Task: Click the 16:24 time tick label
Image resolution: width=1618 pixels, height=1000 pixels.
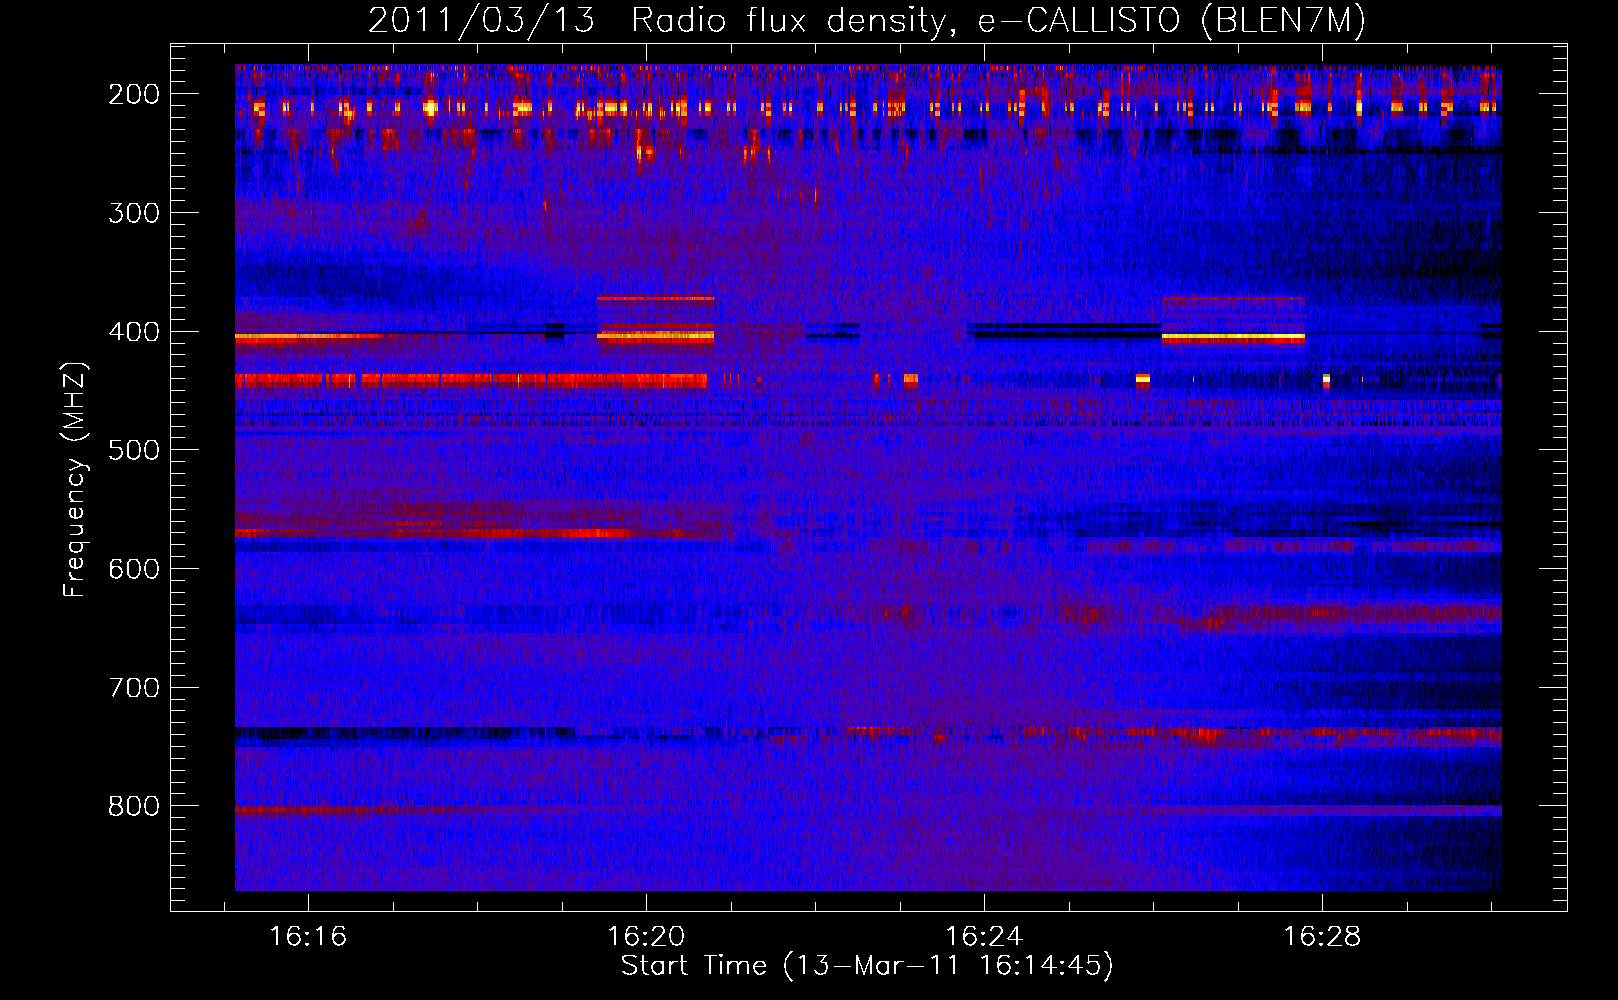Action: point(984,936)
